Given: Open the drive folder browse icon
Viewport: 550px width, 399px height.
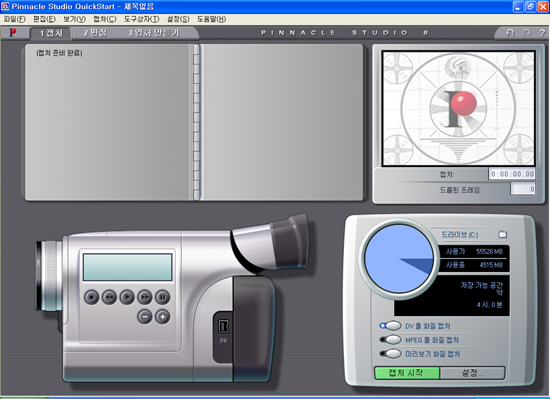Looking at the screenshot, I should pos(503,234).
